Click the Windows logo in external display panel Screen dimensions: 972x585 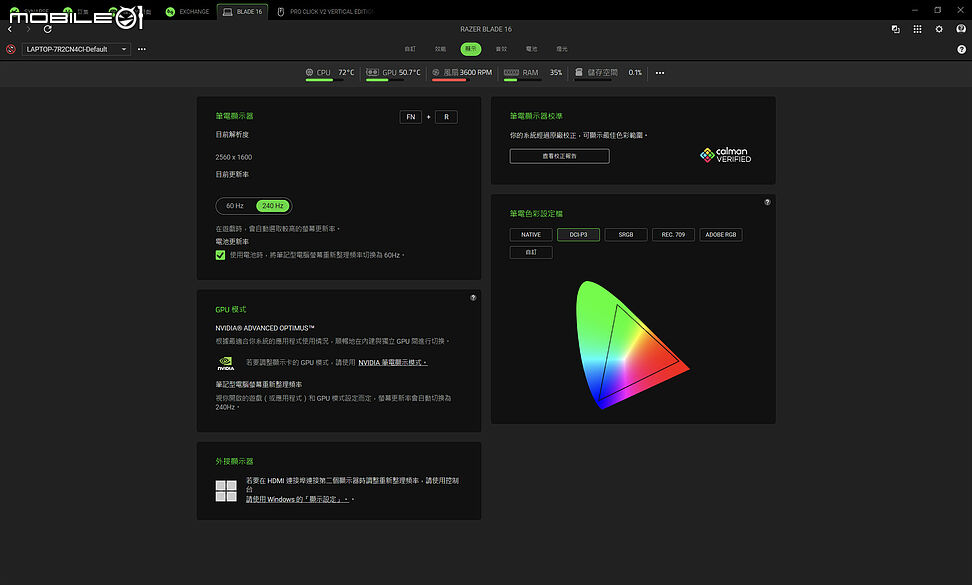click(226, 491)
